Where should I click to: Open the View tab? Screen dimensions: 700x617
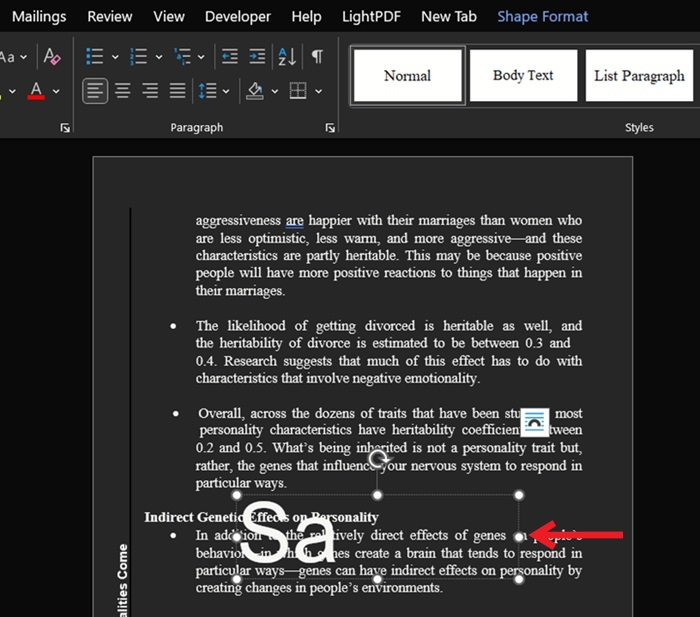point(169,17)
